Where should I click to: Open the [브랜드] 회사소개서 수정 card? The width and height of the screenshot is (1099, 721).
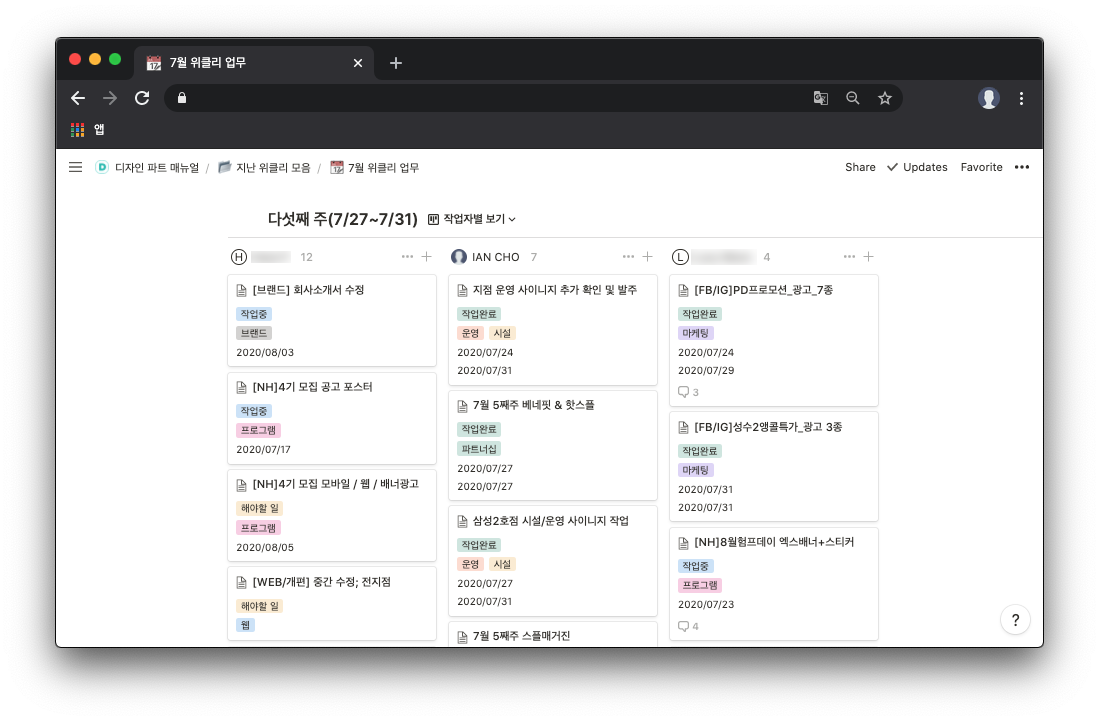(x=332, y=320)
